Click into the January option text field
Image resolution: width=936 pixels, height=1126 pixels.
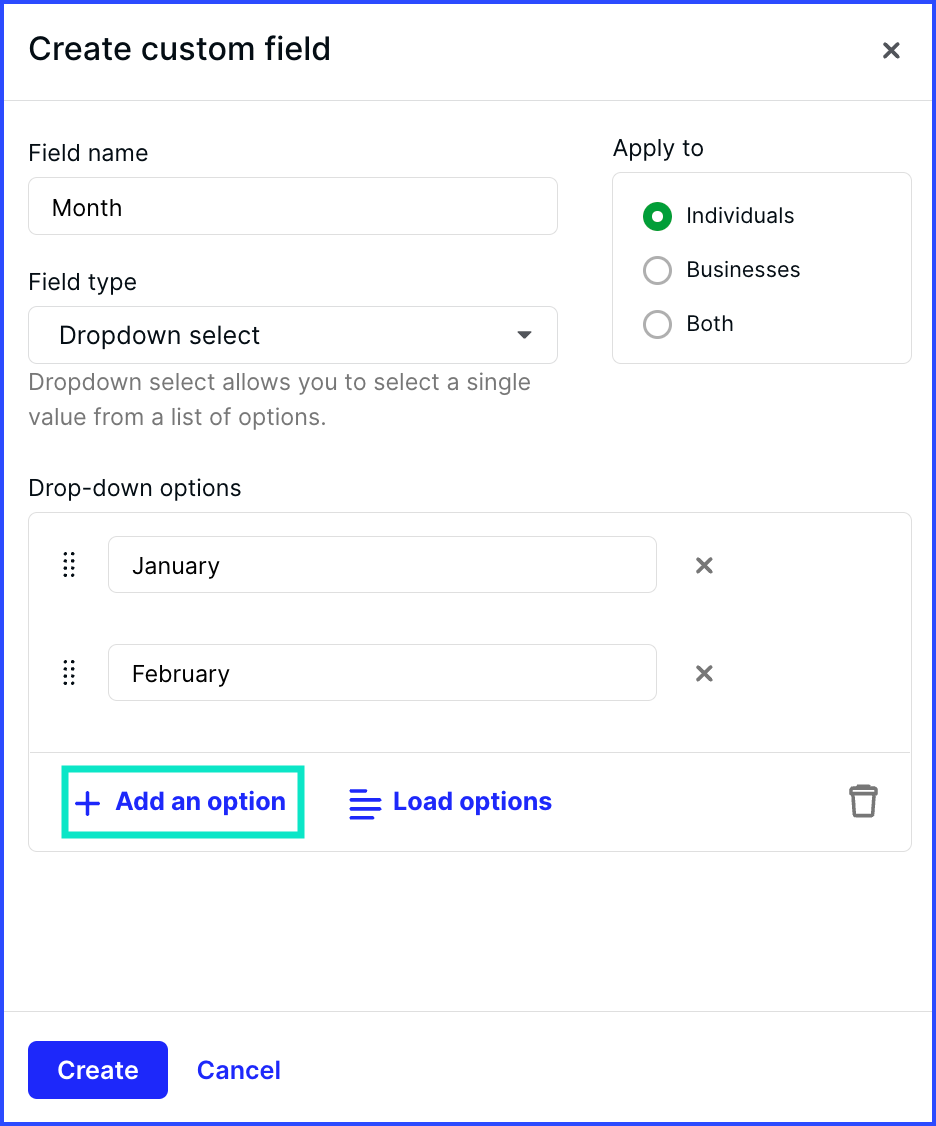(x=382, y=564)
